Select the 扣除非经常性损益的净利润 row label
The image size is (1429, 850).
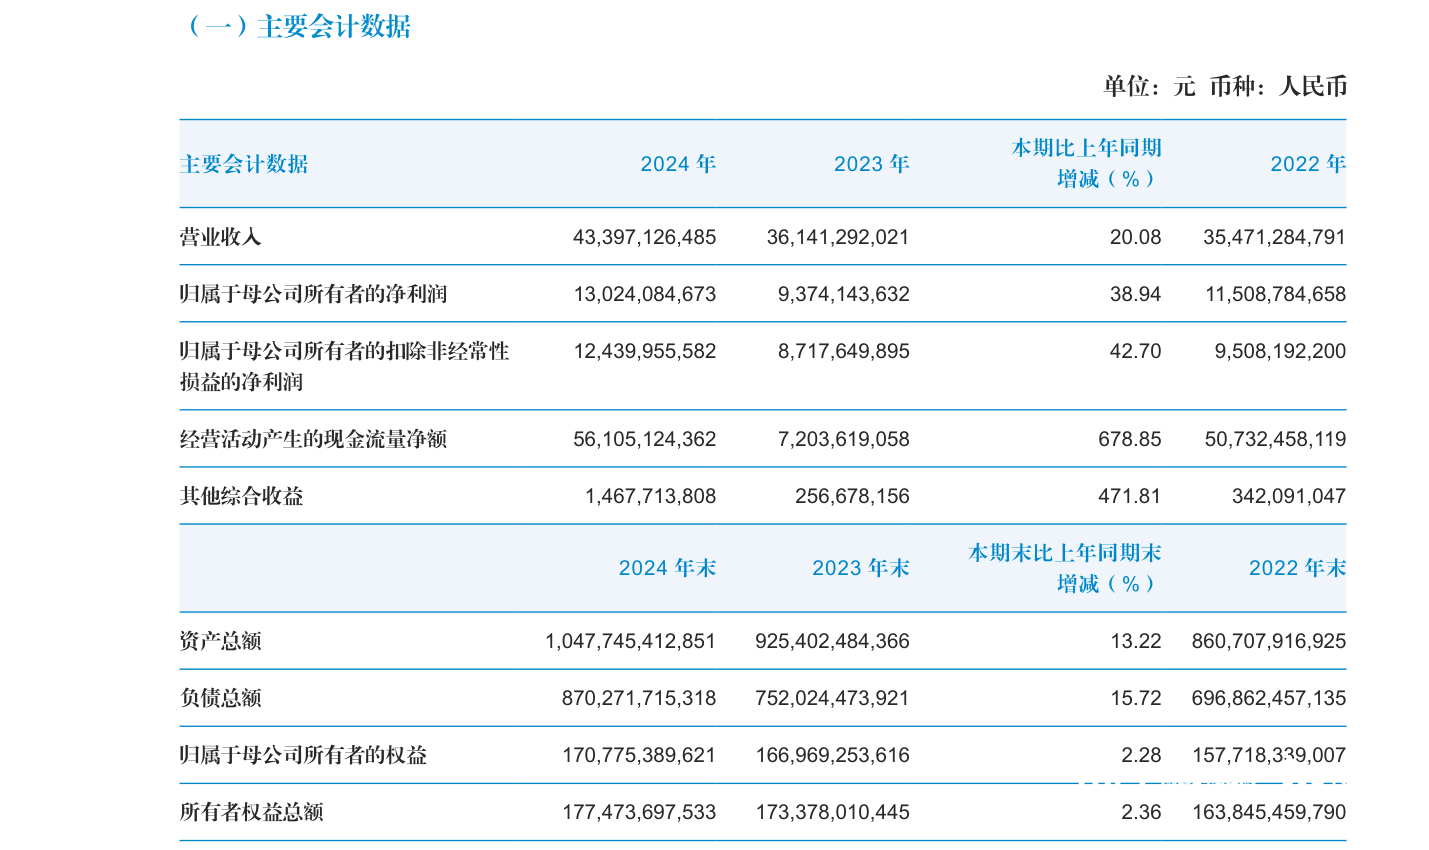tap(345, 366)
